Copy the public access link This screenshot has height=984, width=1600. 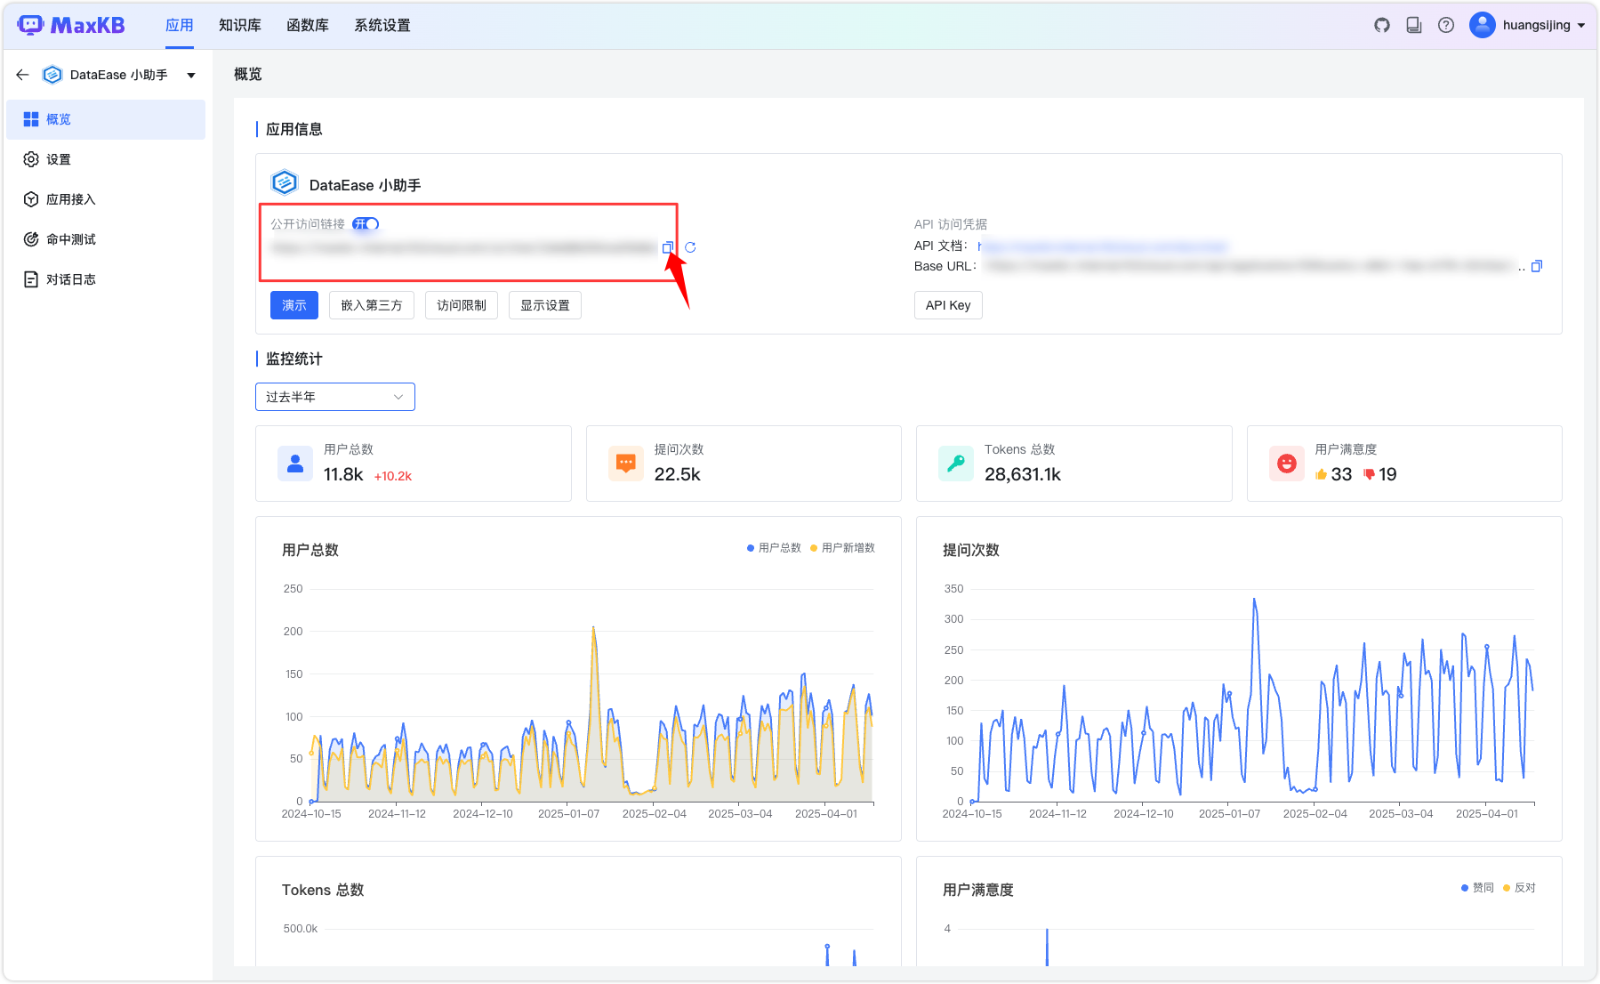click(668, 247)
